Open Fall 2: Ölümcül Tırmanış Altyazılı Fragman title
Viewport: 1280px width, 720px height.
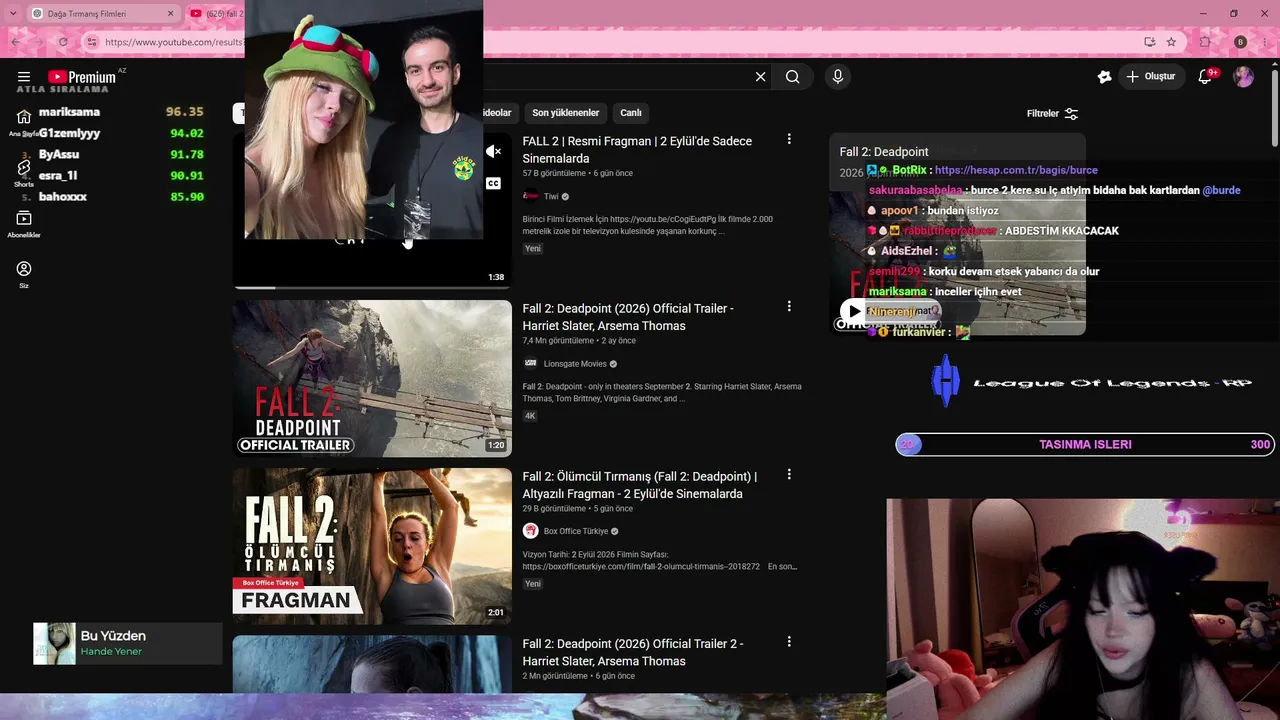[639, 485]
